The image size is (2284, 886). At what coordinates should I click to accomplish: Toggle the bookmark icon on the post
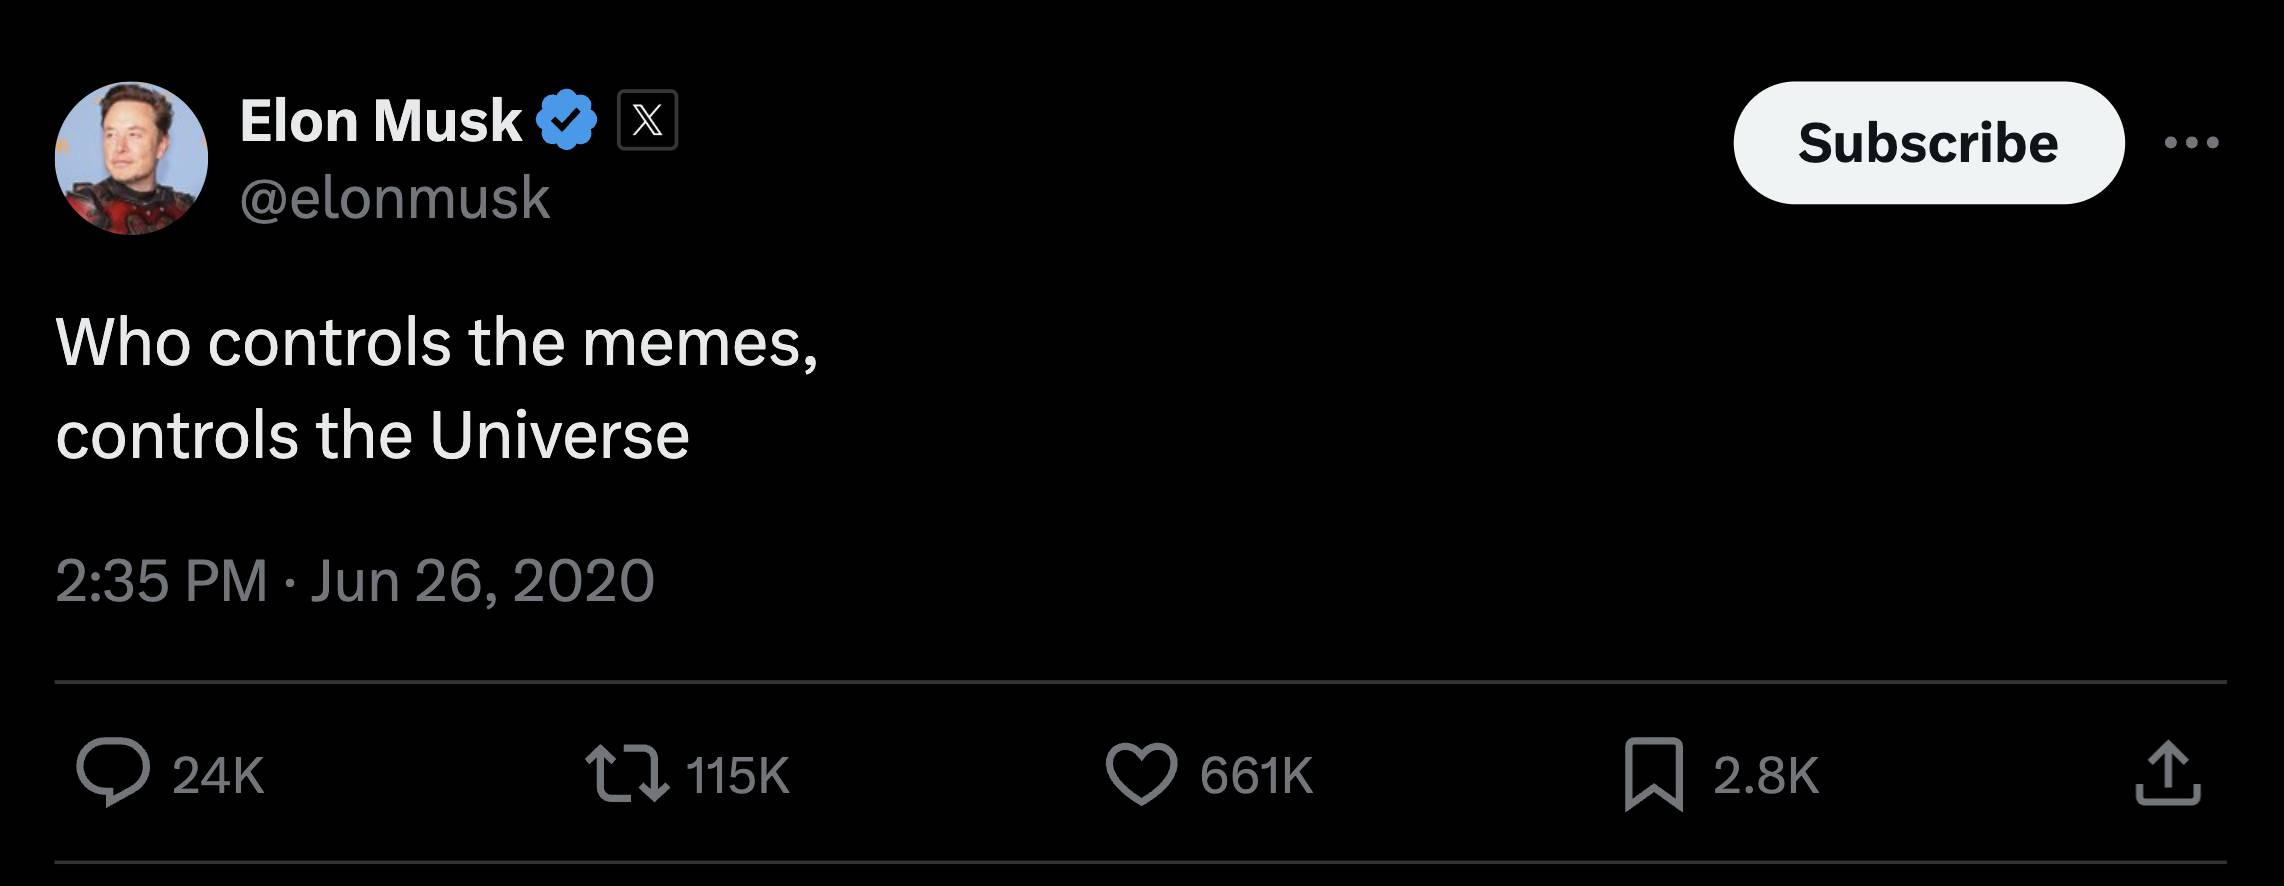pyautogui.click(x=1654, y=774)
